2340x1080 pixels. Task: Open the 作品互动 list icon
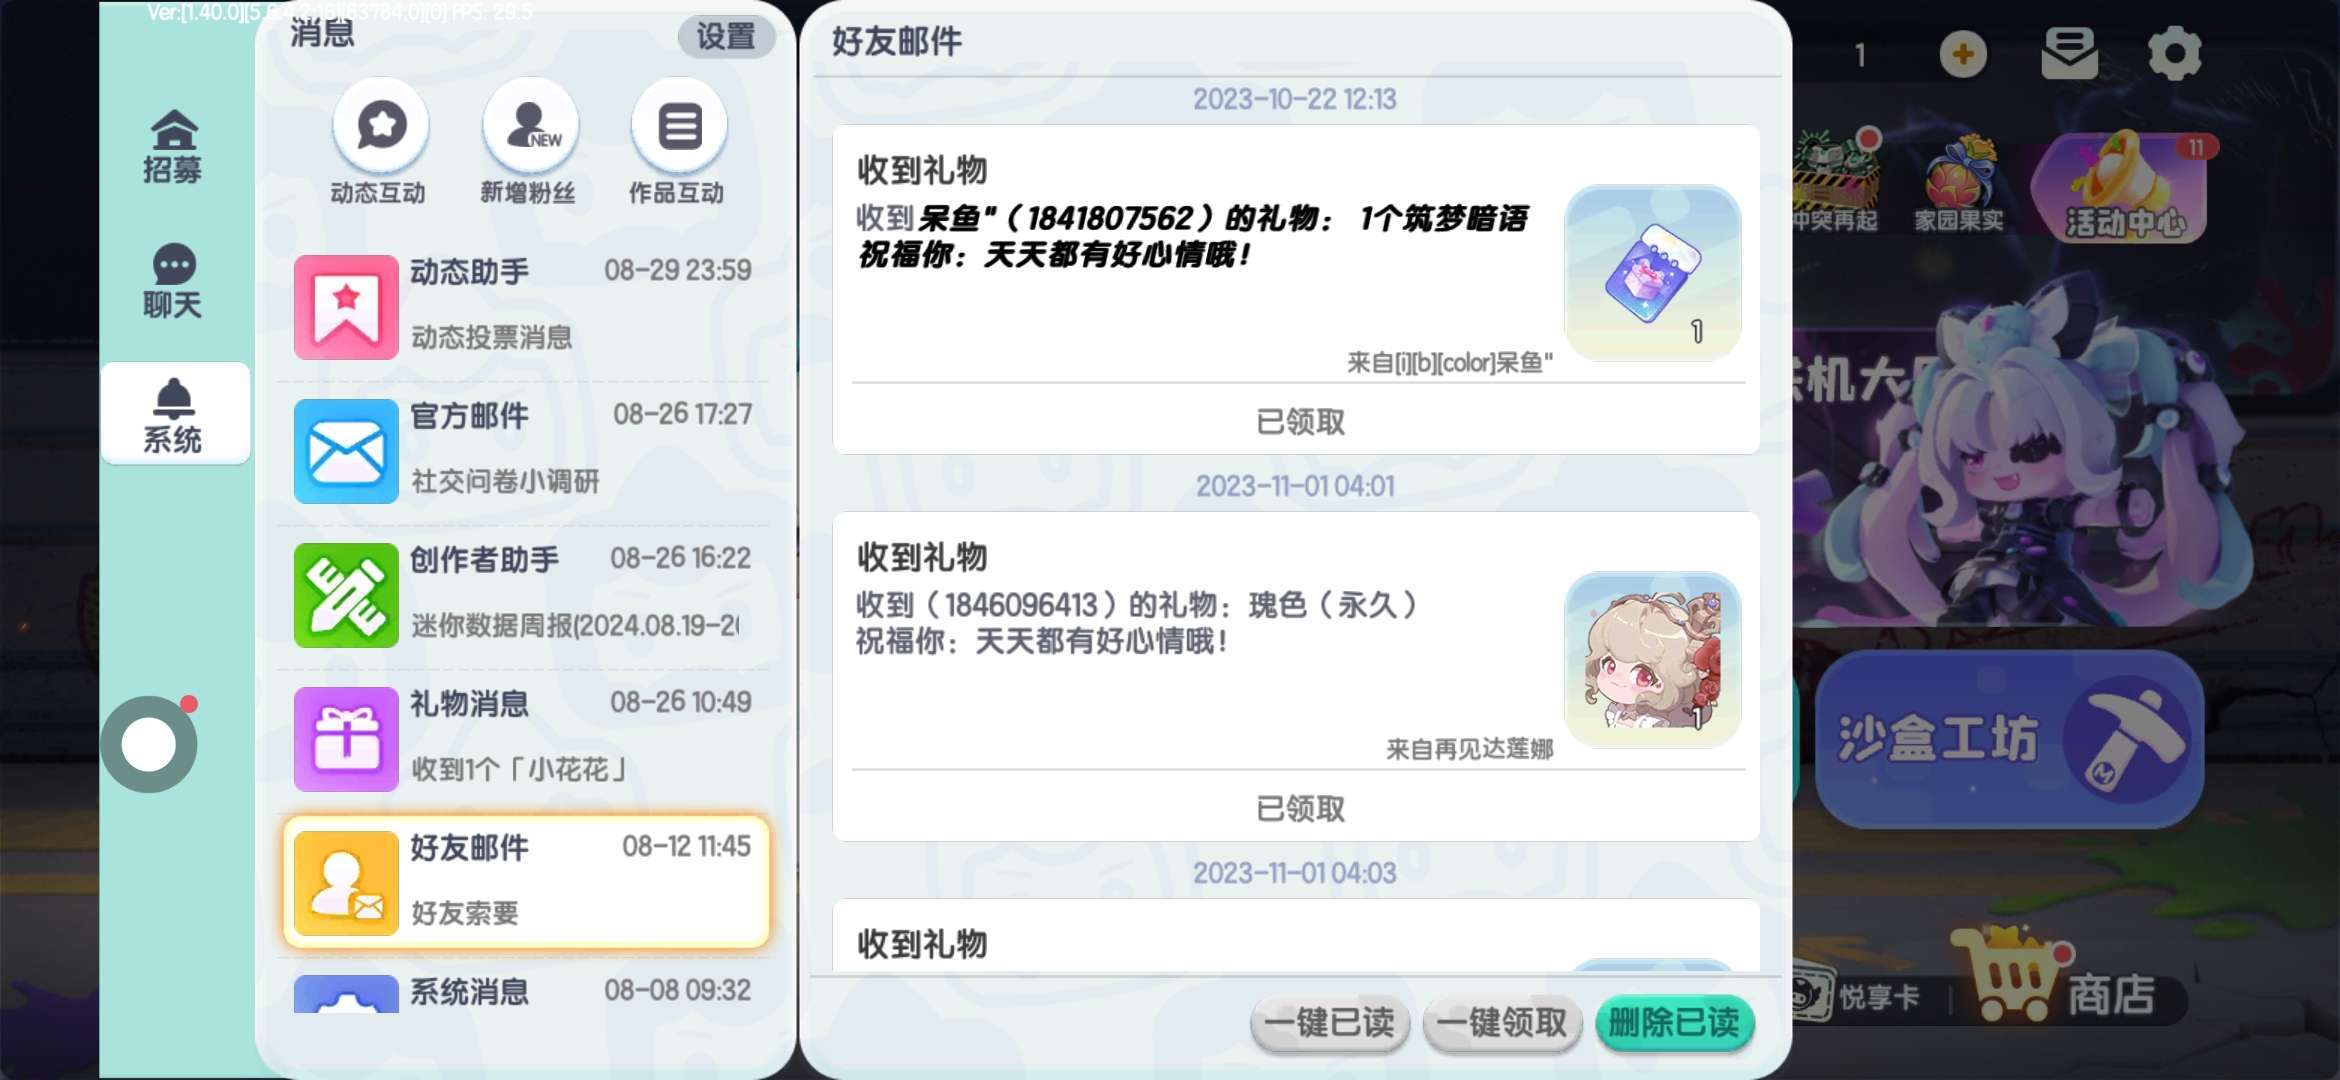point(679,126)
